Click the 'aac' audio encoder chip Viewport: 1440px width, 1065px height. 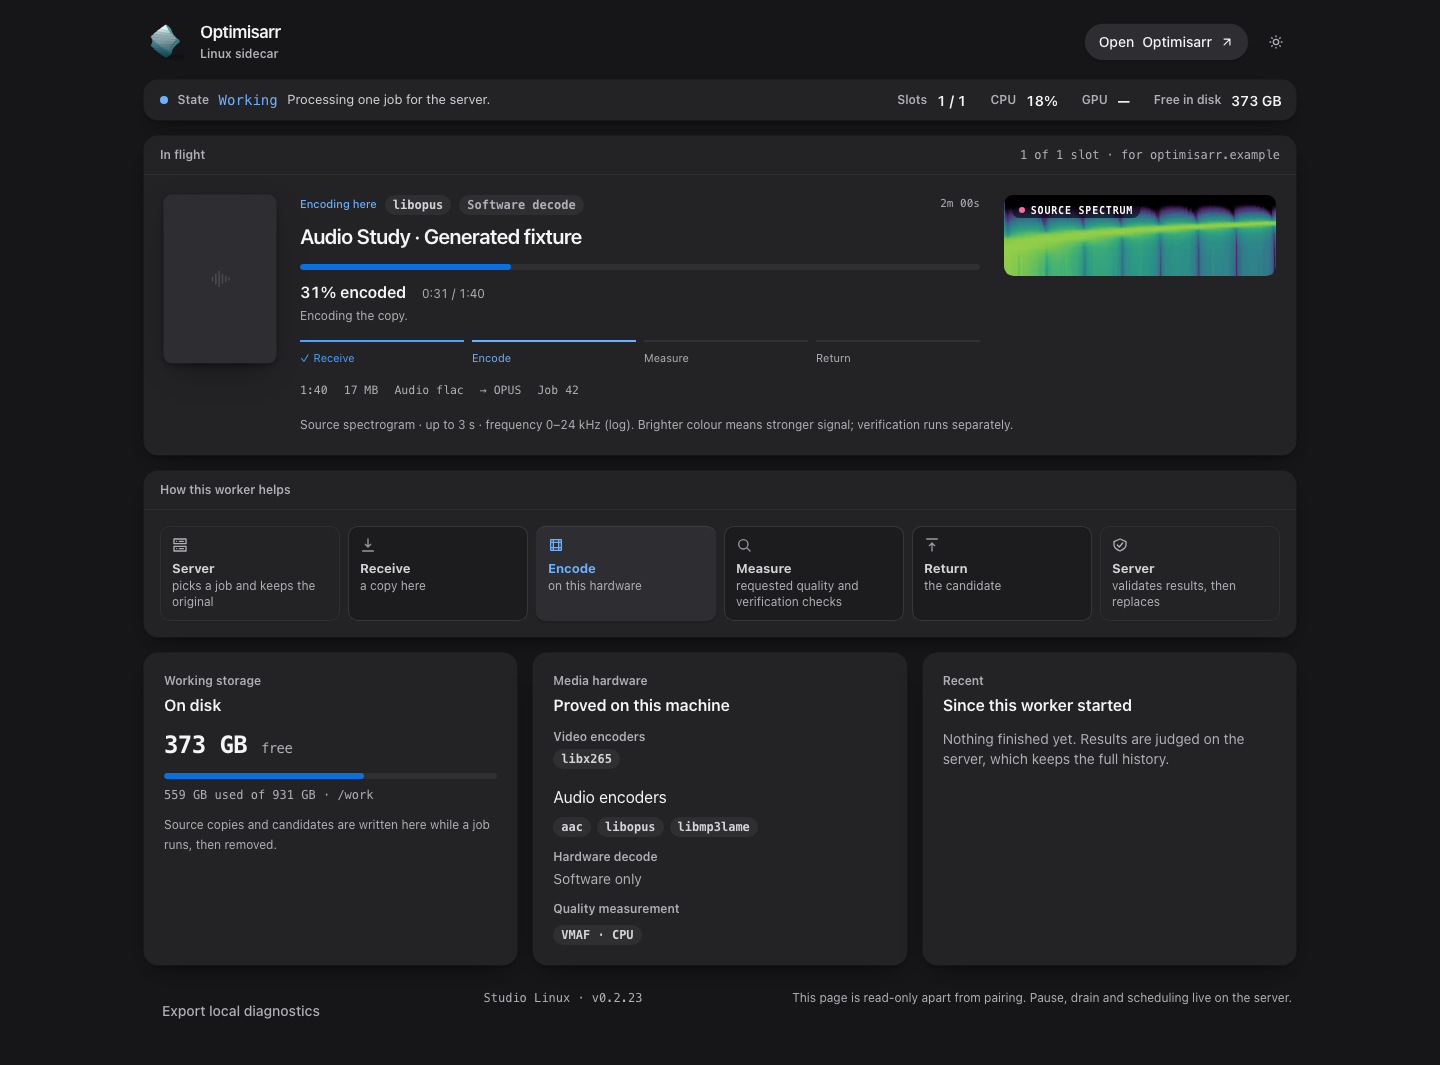tap(572, 827)
